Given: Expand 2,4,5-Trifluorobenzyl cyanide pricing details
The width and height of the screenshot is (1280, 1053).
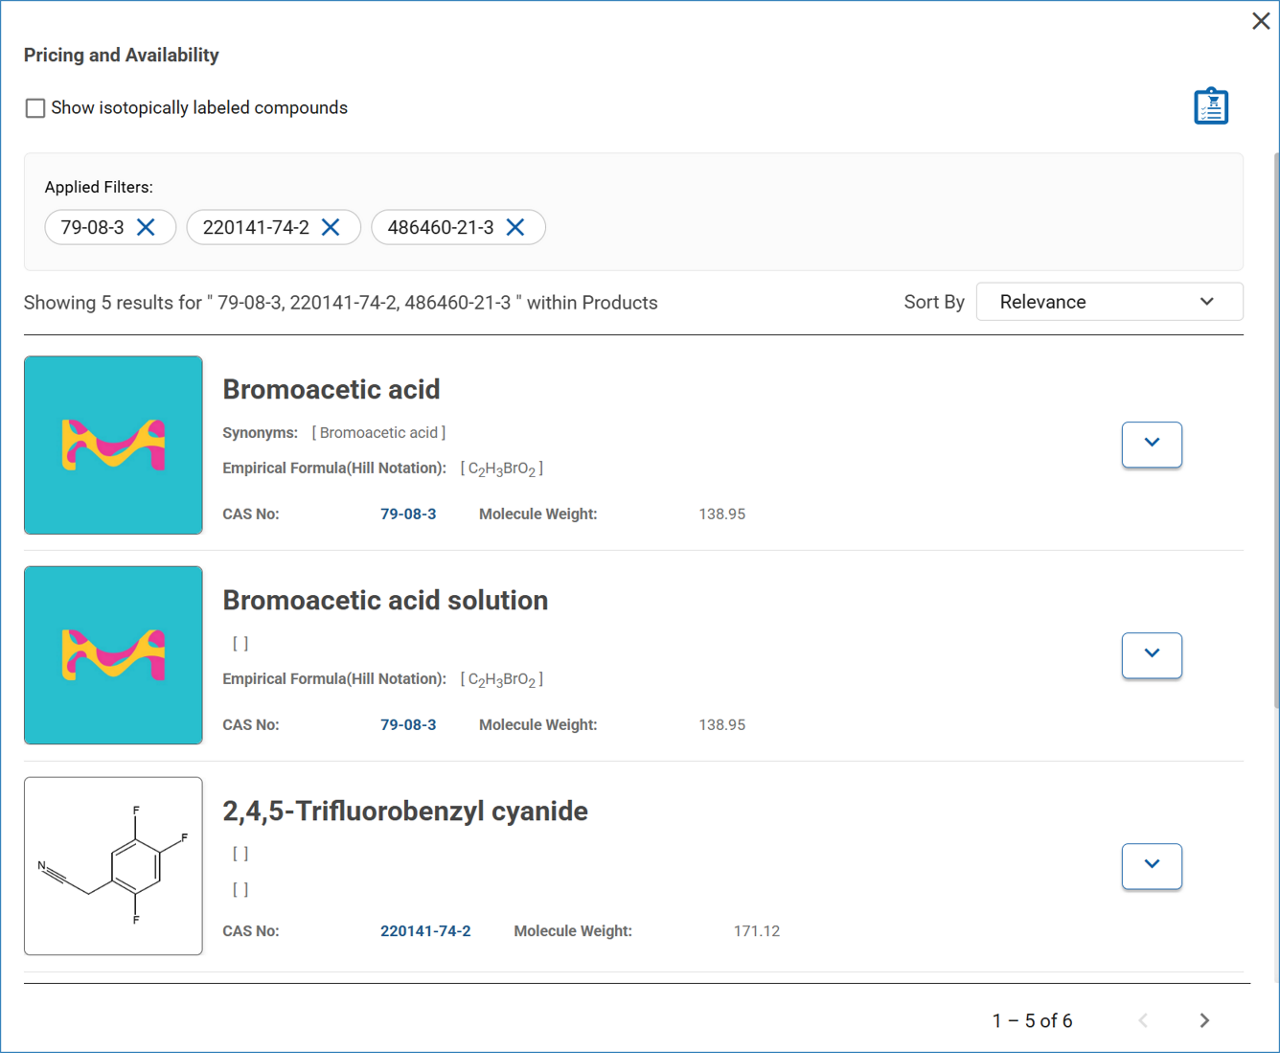Looking at the screenshot, I should (x=1151, y=866).
